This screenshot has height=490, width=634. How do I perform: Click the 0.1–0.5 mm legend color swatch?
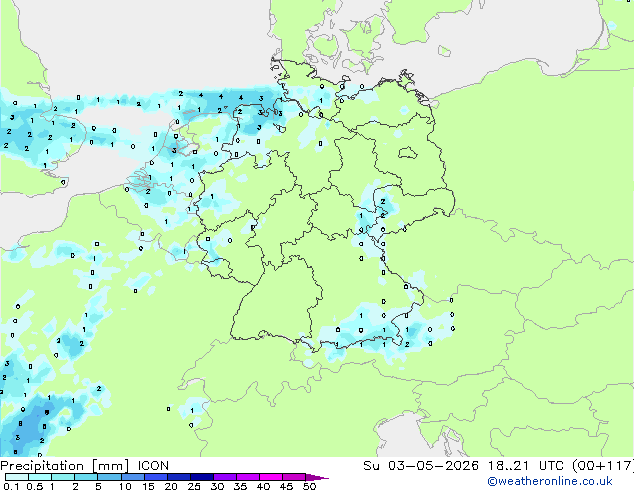coord(17,477)
